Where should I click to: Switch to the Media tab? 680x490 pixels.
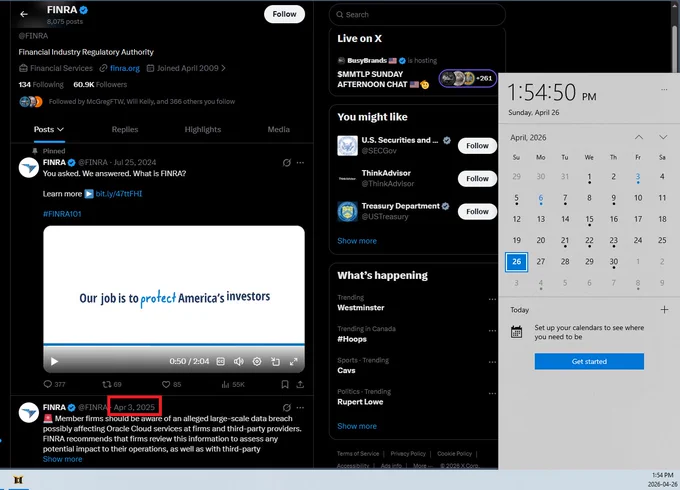pos(278,129)
